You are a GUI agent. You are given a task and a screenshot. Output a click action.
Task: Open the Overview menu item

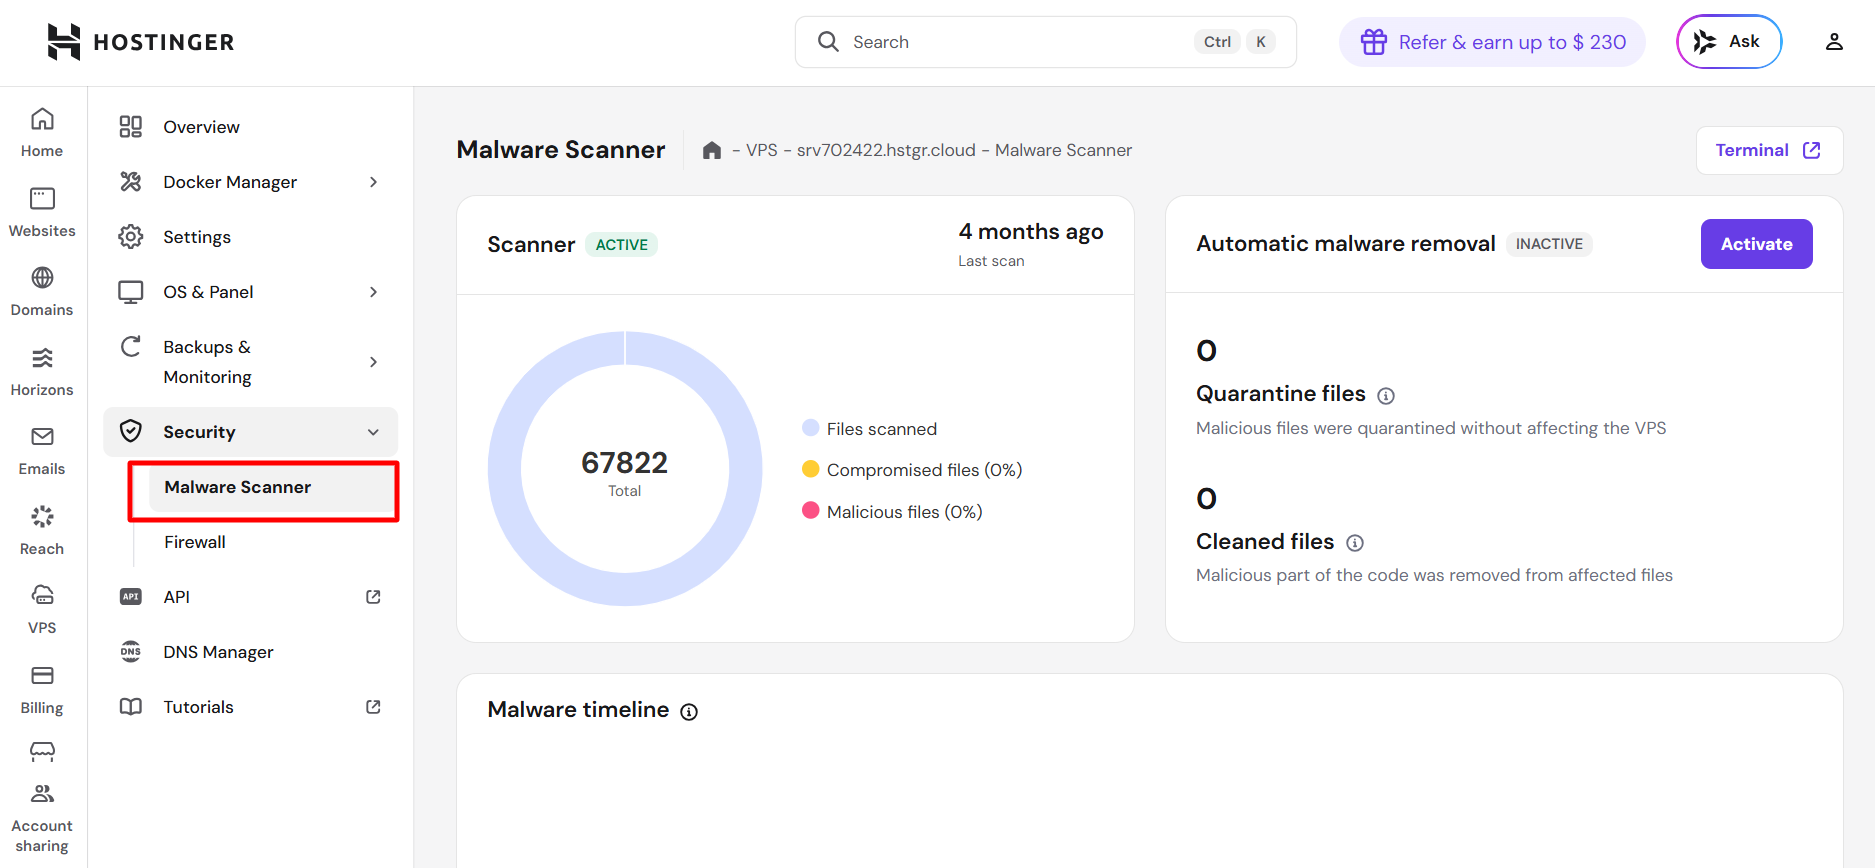coord(251,127)
